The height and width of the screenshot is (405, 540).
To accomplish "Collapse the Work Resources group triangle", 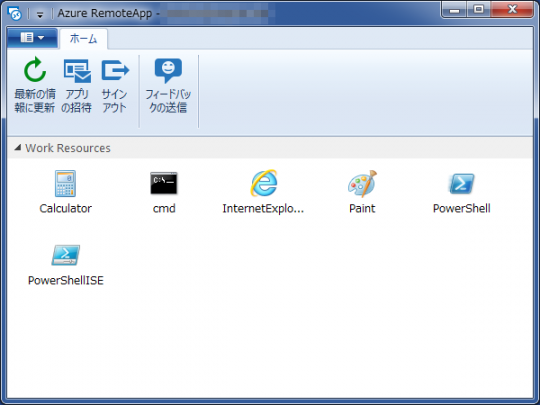I will [17, 148].
